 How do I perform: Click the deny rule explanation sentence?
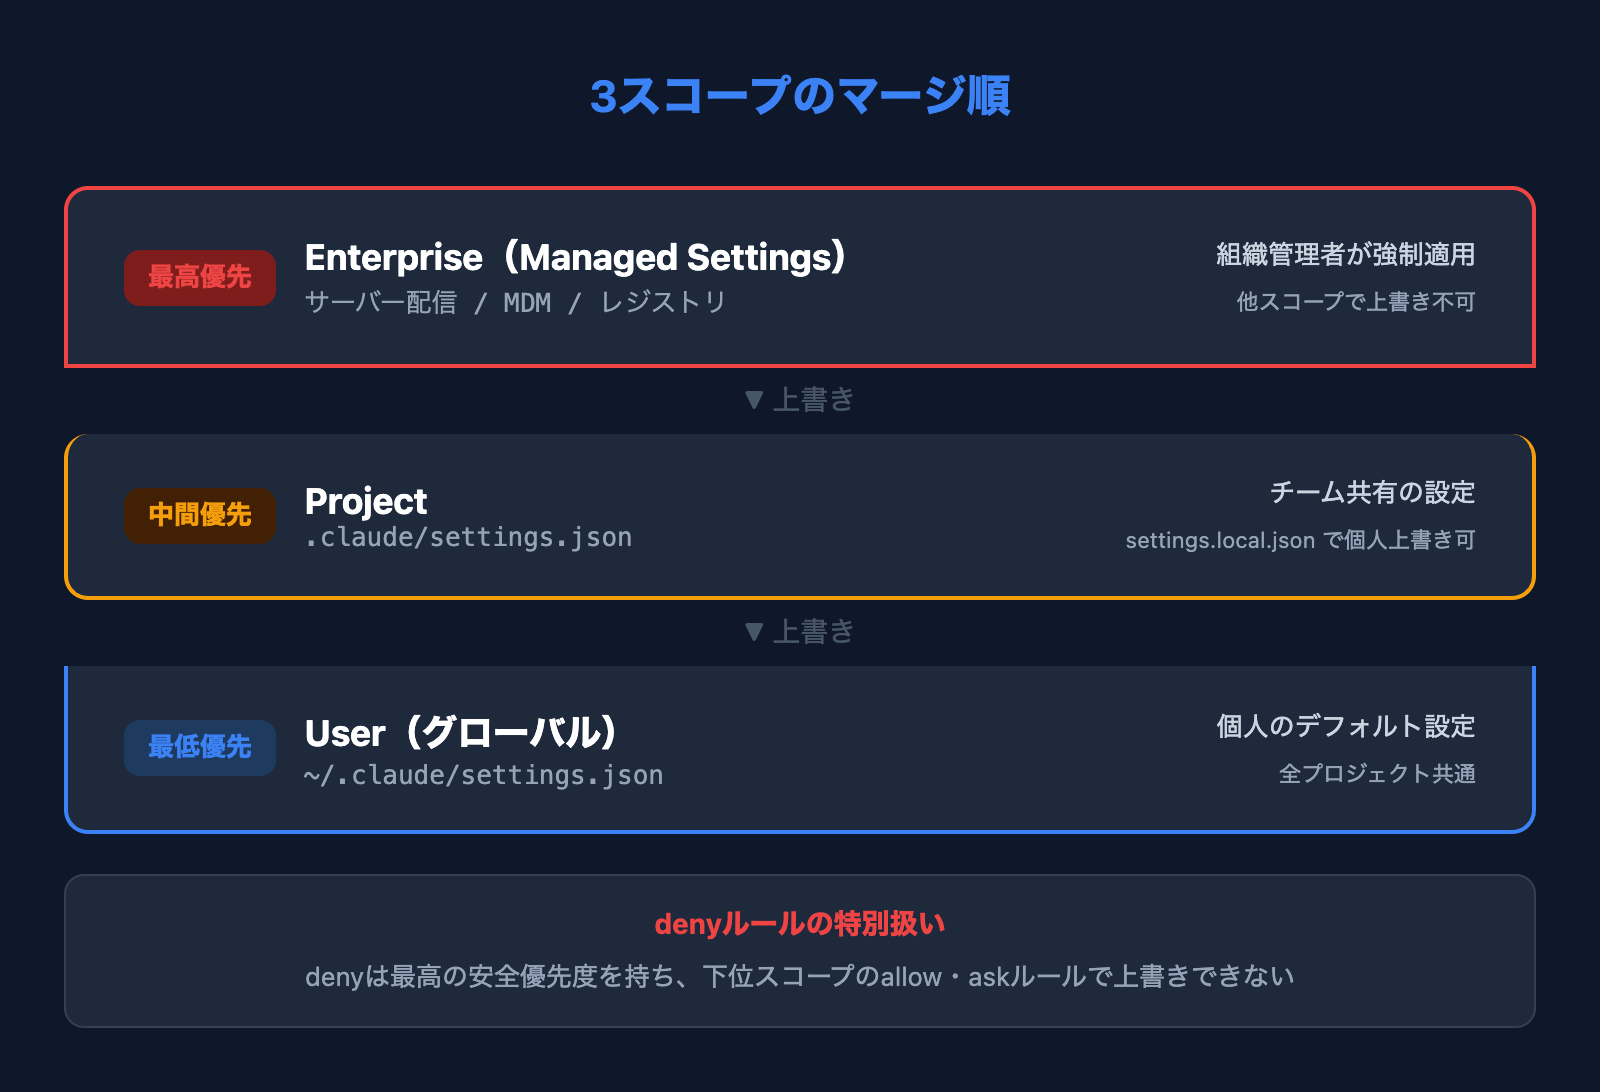[800, 977]
